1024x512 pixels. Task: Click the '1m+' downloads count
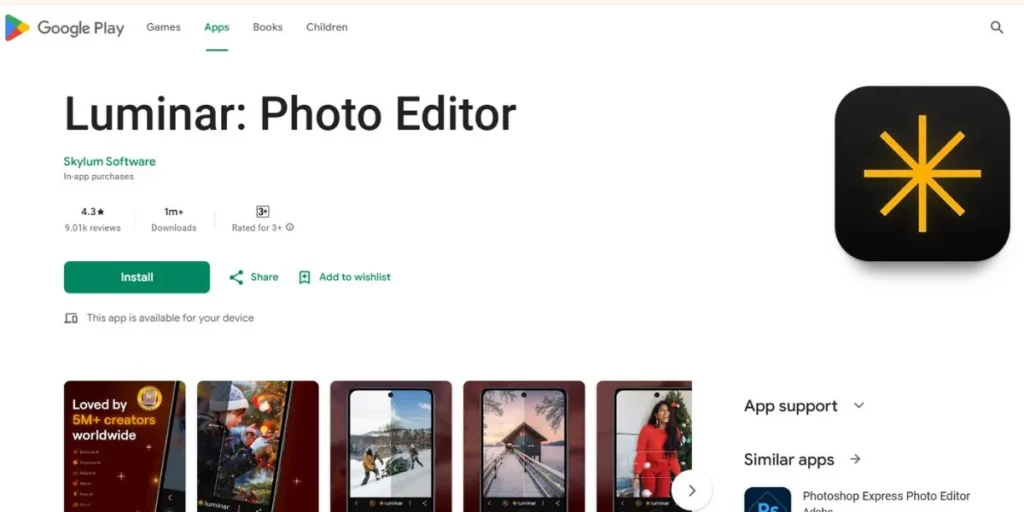pos(174,212)
